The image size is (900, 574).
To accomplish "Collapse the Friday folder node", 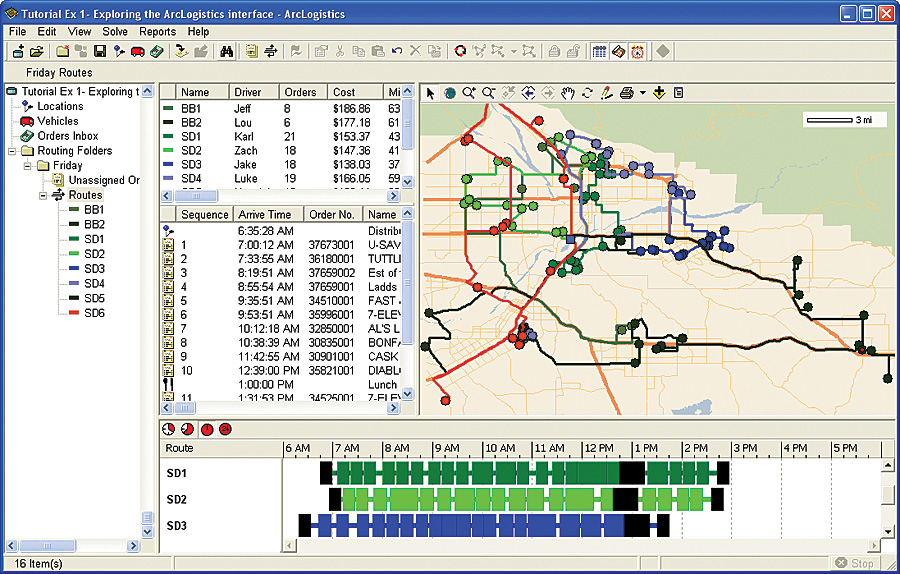I will click(27, 166).
